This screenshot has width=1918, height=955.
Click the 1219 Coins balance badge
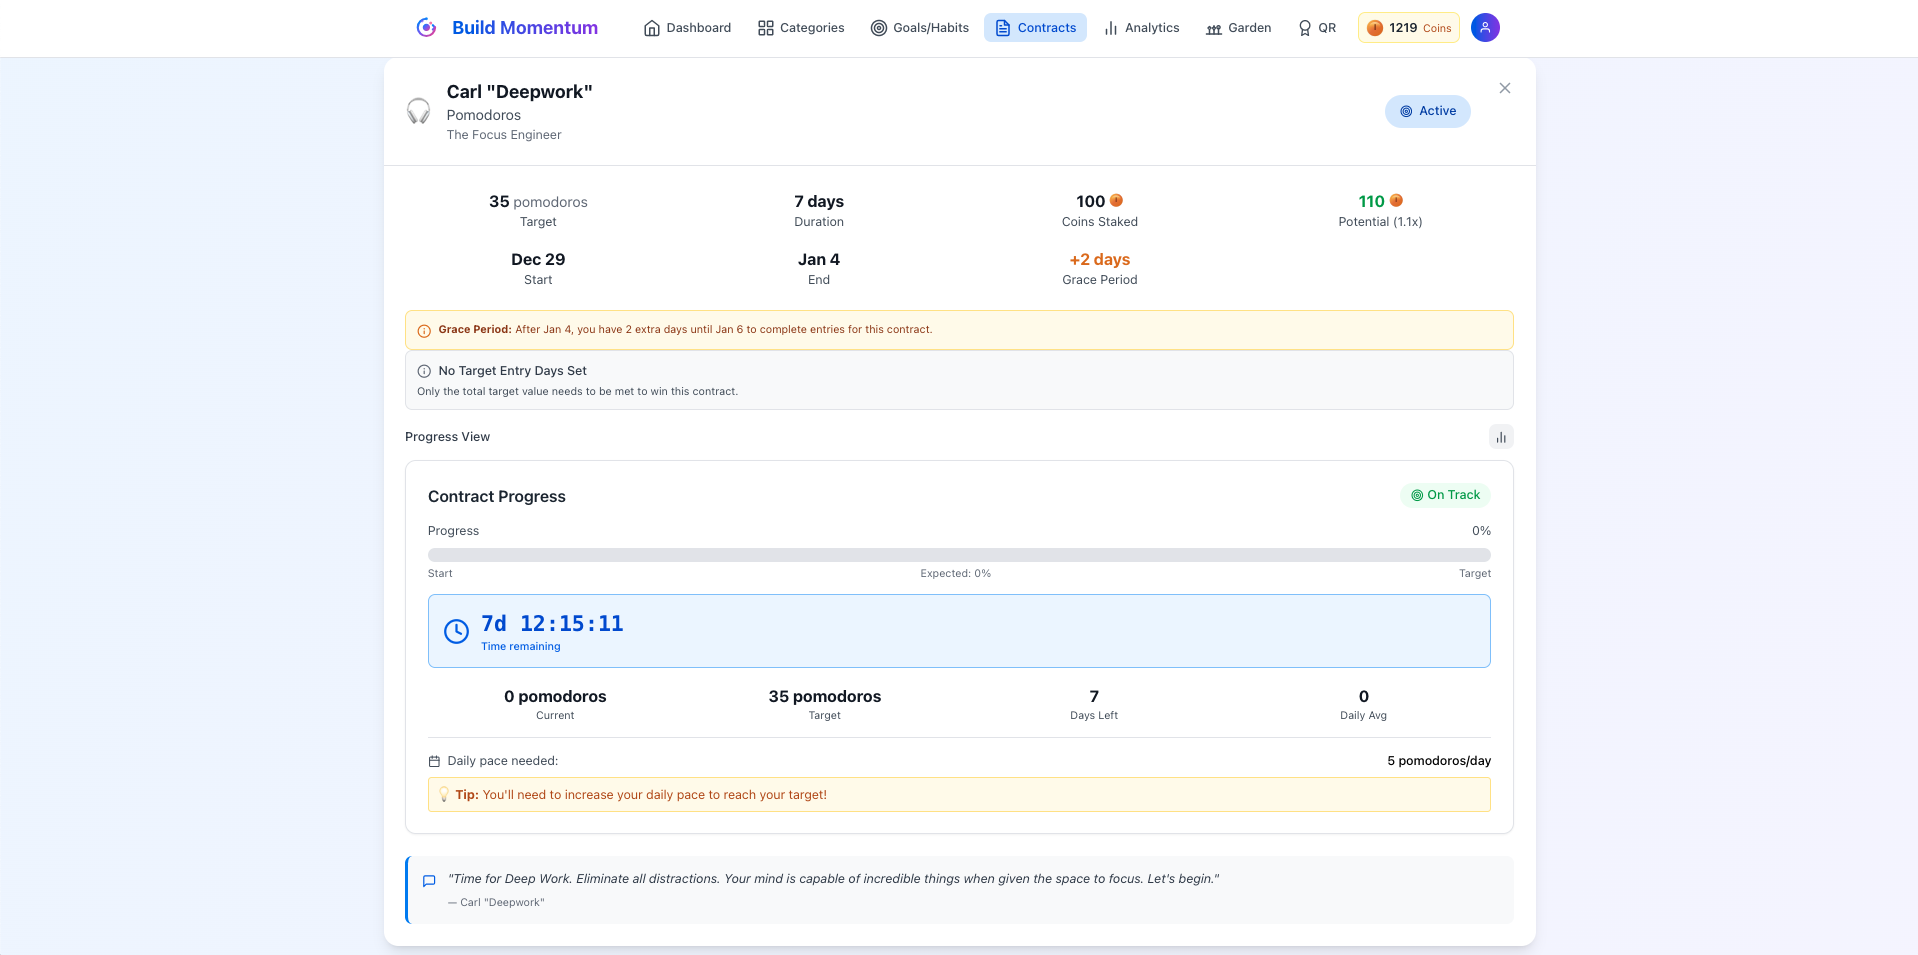[x=1408, y=28]
